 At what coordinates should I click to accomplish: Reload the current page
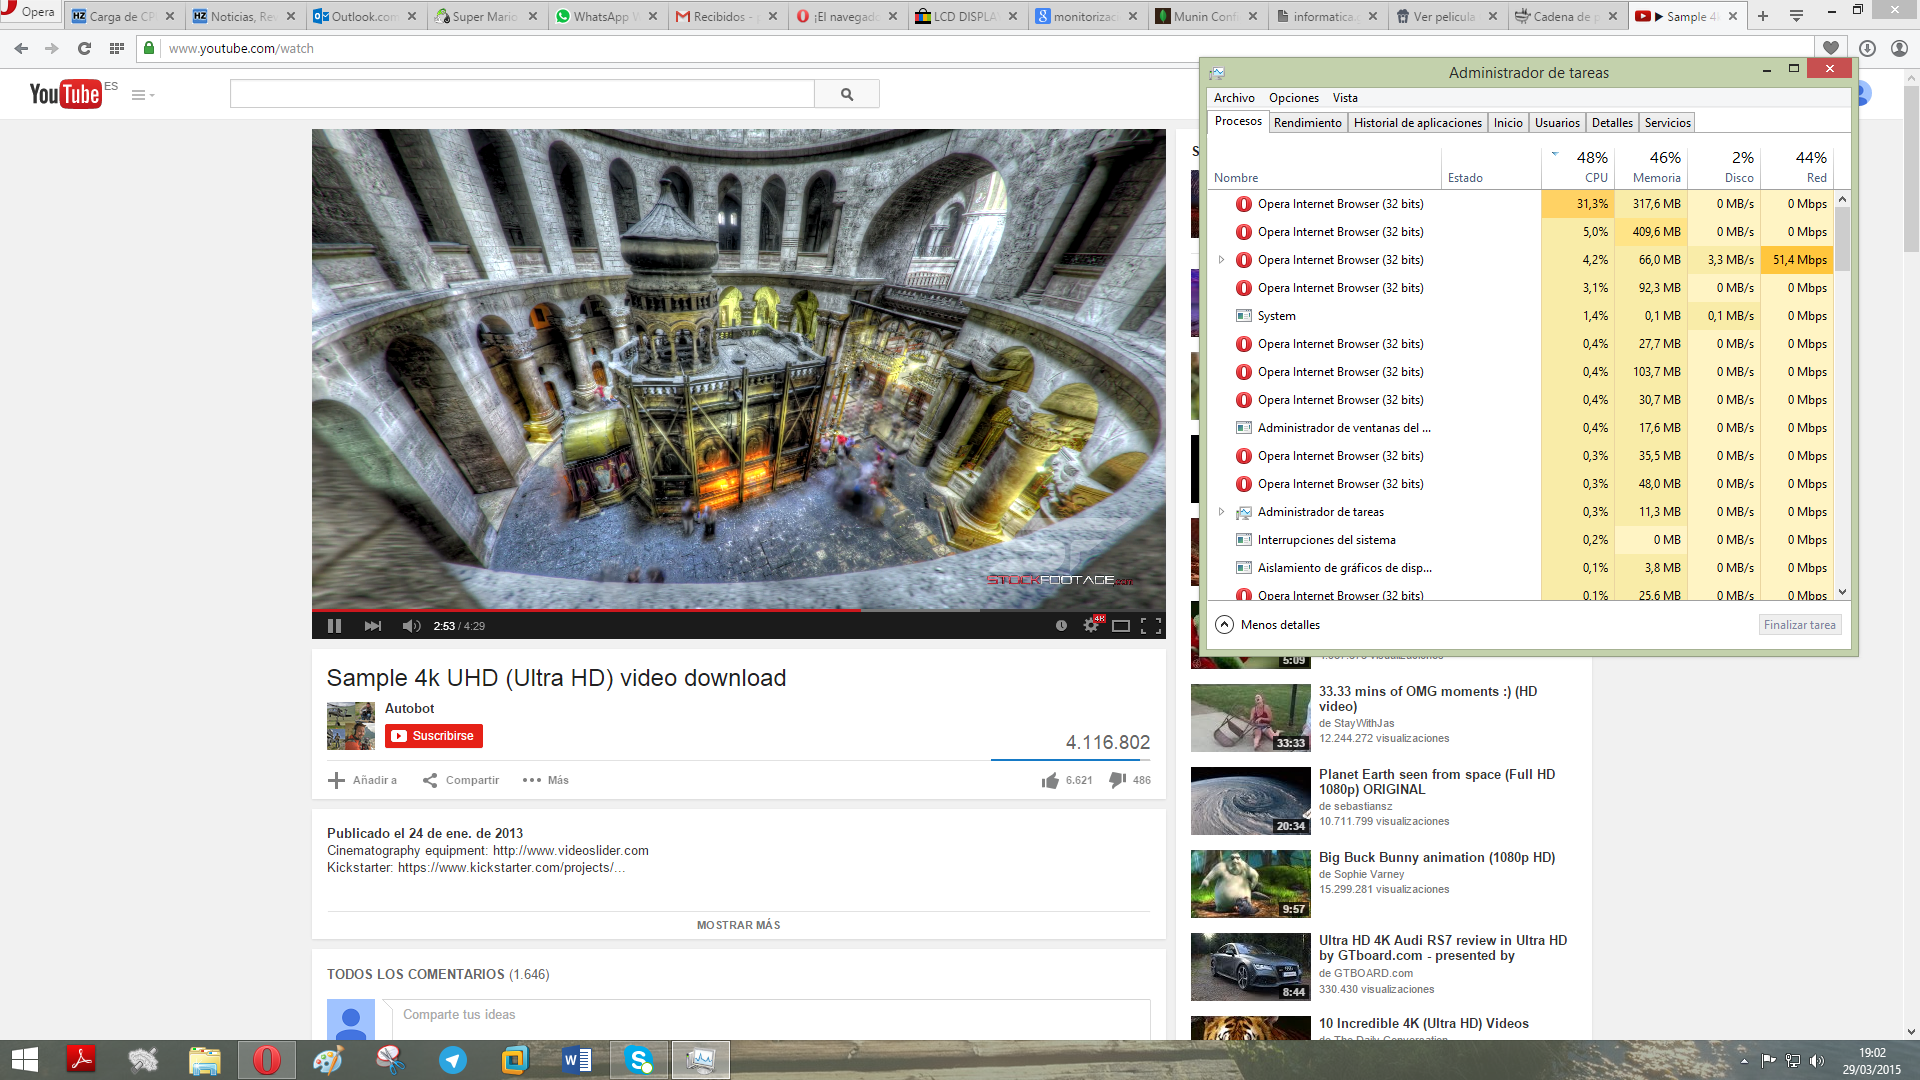tap(84, 48)
